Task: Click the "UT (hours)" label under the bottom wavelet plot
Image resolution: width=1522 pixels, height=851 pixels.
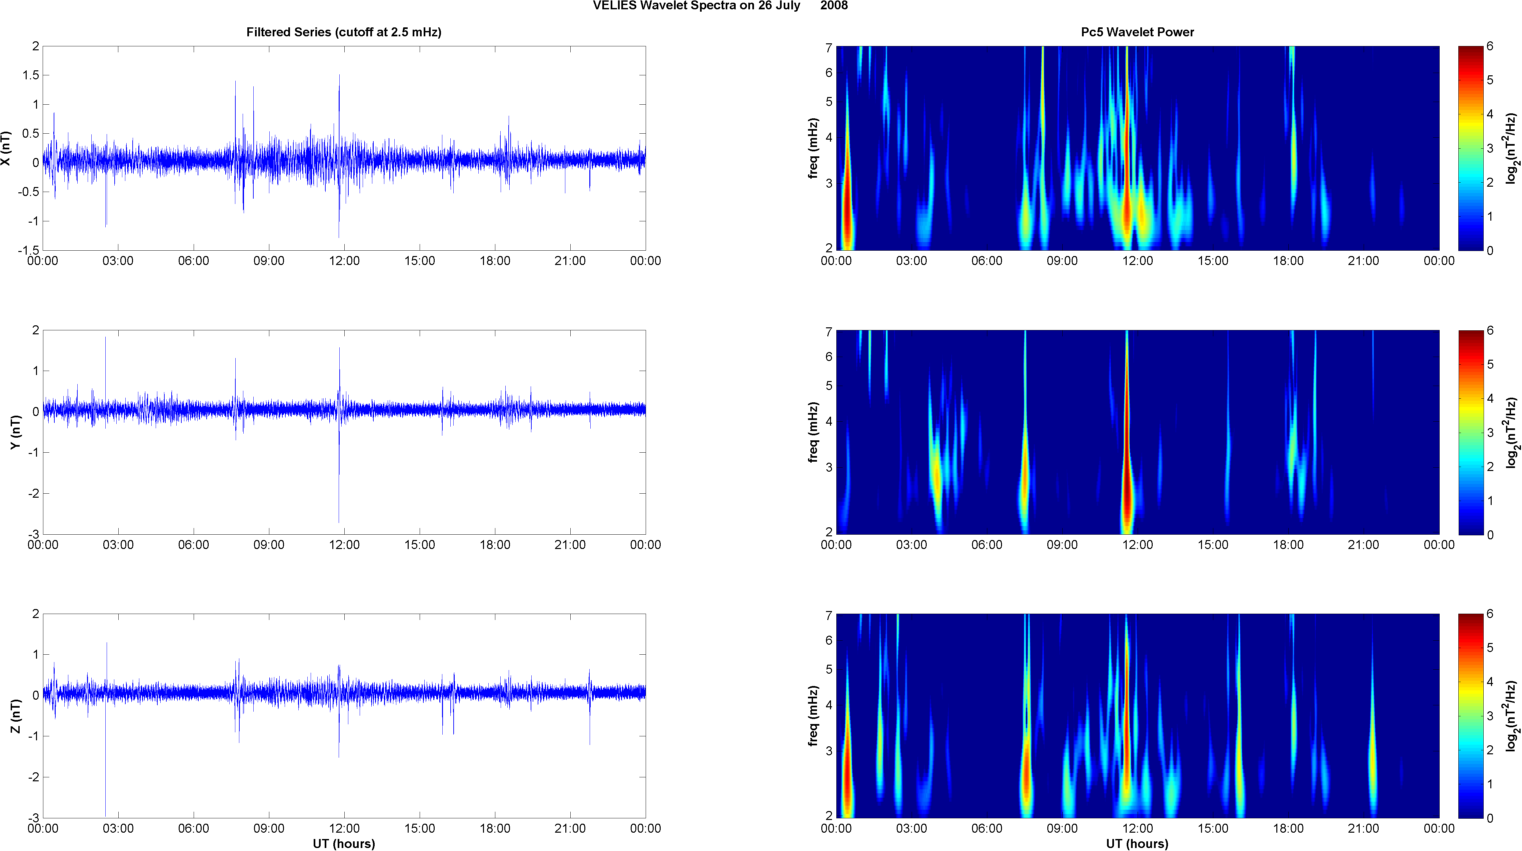Action: click(x=1137, y=844)
